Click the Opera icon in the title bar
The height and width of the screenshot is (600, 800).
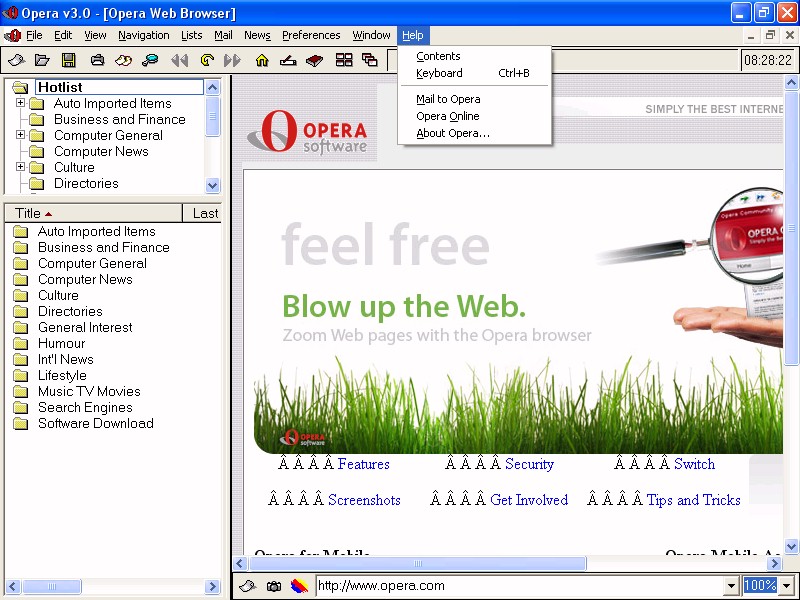(10, 12)
